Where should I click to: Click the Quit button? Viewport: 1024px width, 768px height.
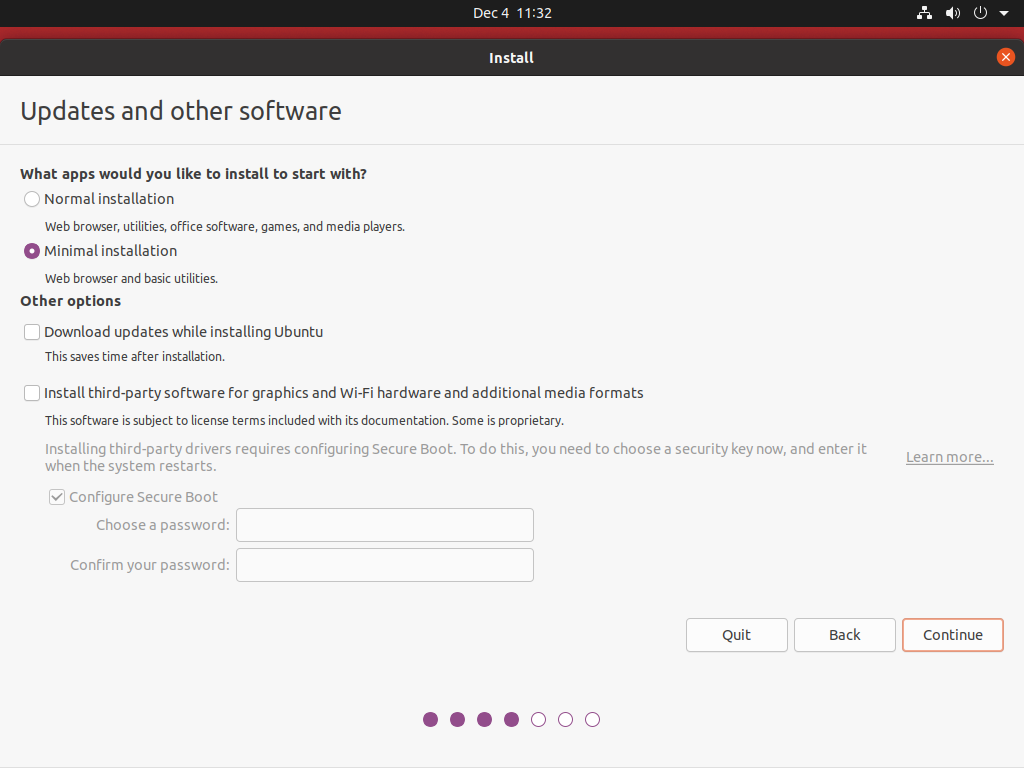point(737,635)
